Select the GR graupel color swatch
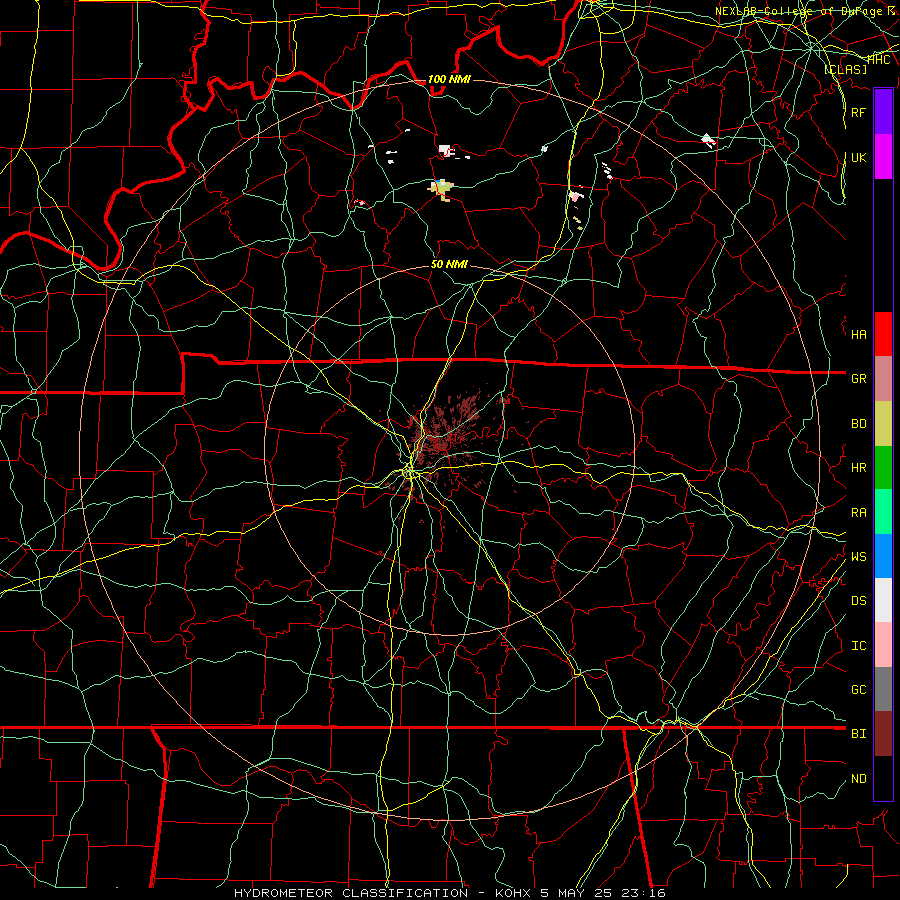This screenshot has width=900, height=900. tap(883, 379)
